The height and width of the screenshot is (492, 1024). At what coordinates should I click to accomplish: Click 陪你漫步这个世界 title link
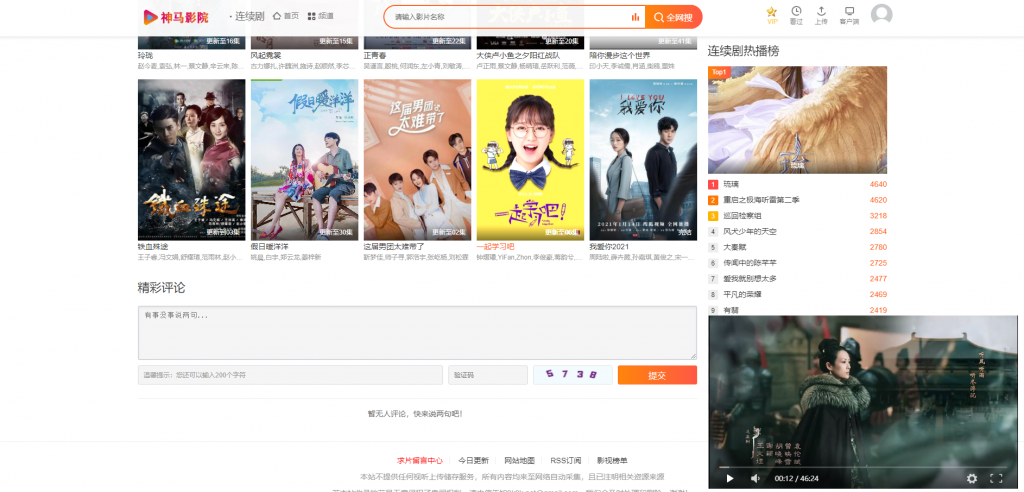coord(620,56)
